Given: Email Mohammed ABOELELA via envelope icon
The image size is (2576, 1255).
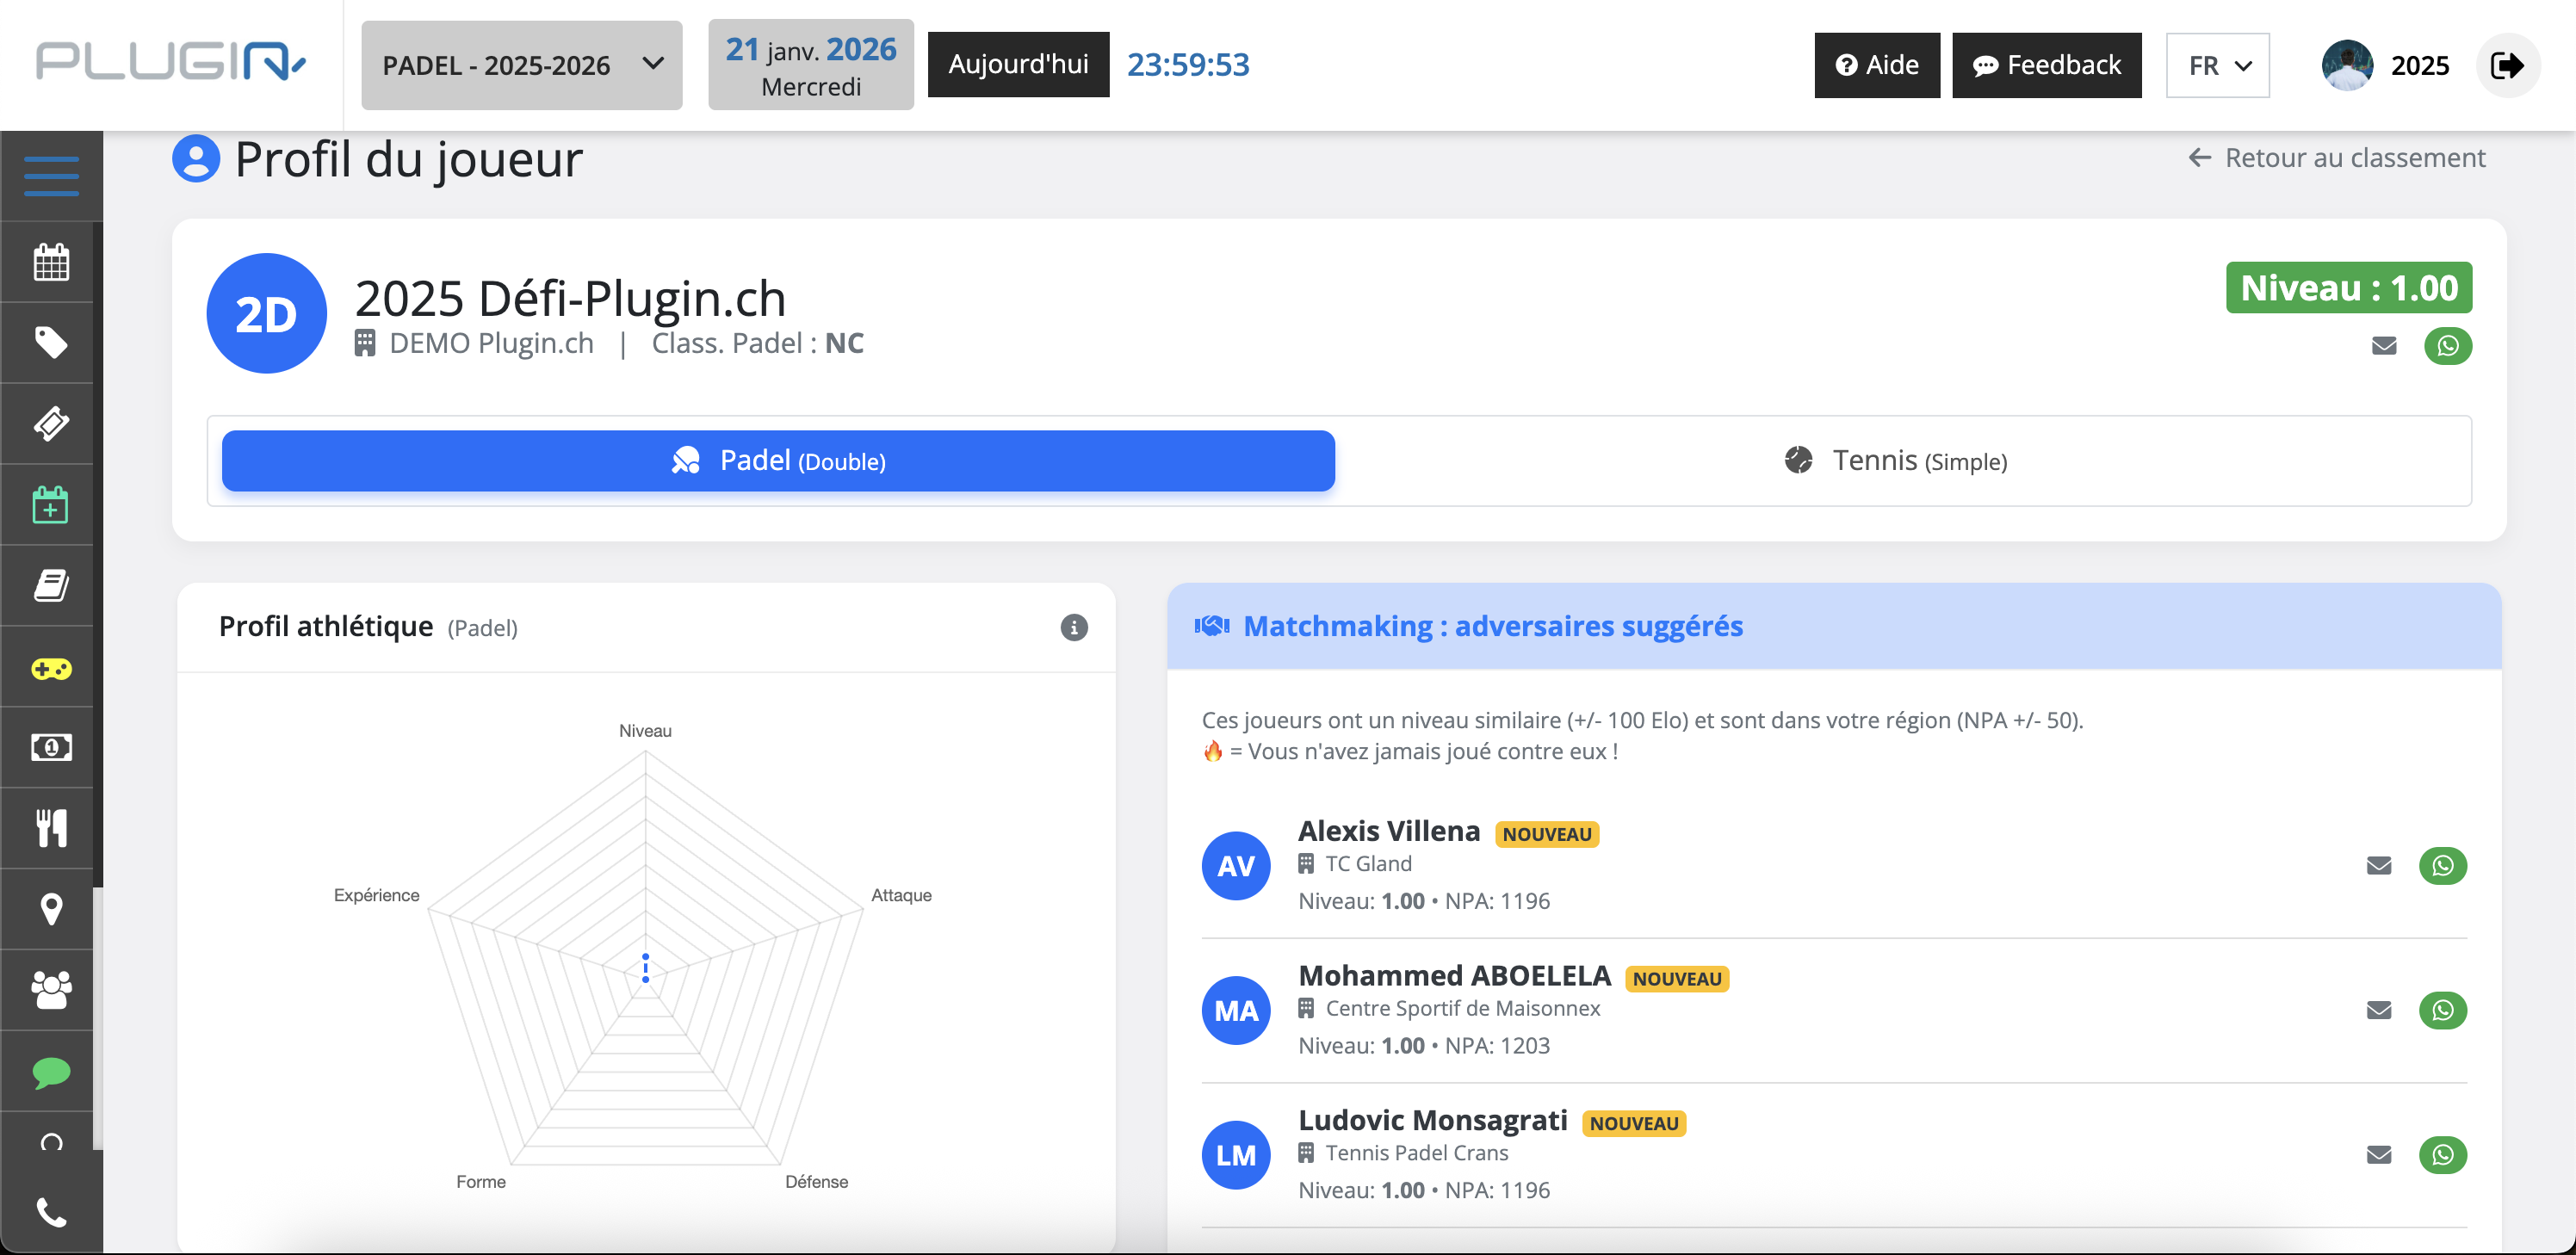Looking at the screenshot, I should [x=2378, y=1010].
